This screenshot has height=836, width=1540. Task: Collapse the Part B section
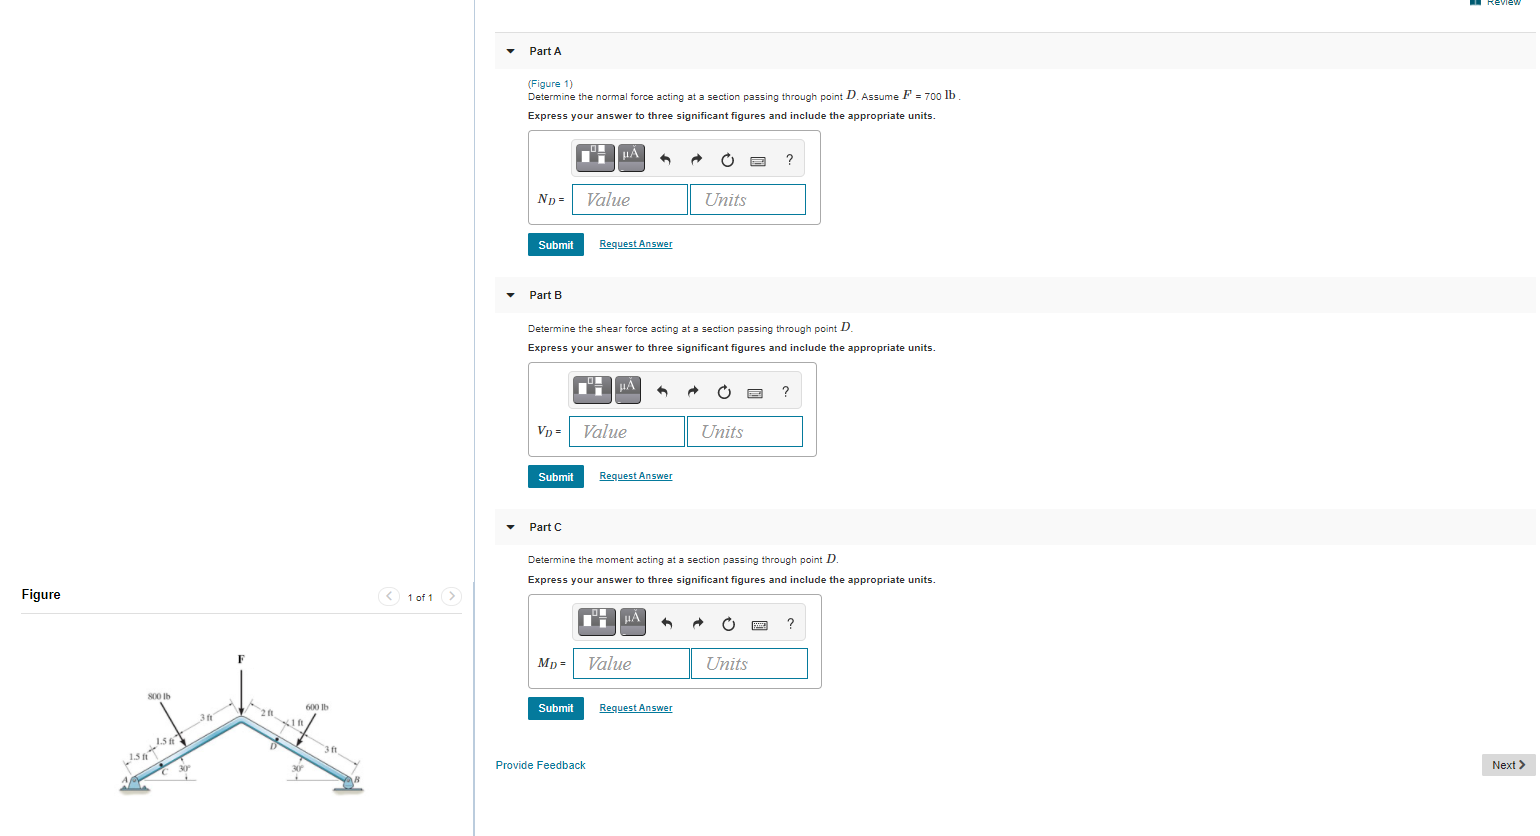point(511,295)
